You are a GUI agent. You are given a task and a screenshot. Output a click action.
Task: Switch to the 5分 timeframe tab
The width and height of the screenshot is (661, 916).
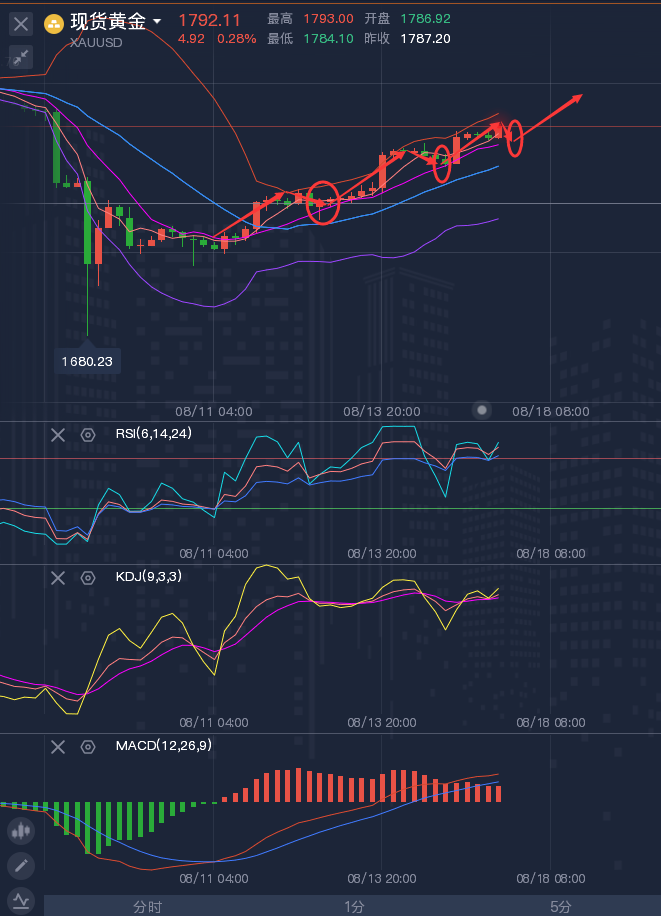click(561, 907)
